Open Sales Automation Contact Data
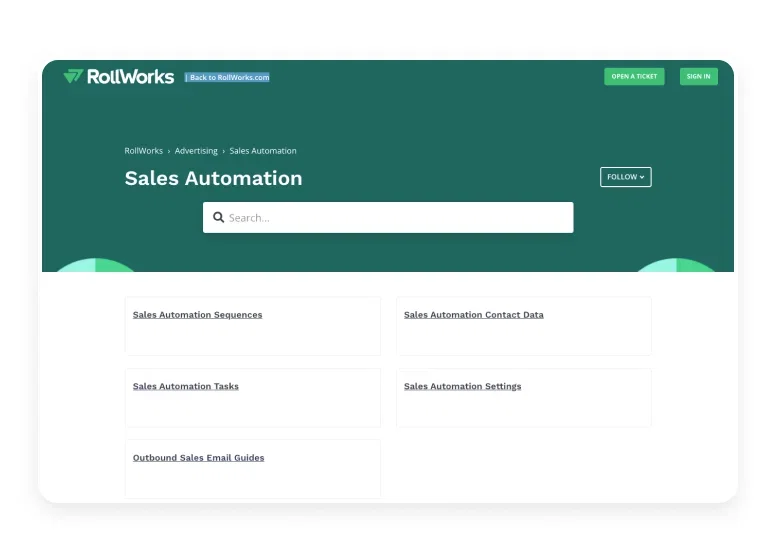The image size is (776, 559). pyautogui.click(x=474, y=315)
